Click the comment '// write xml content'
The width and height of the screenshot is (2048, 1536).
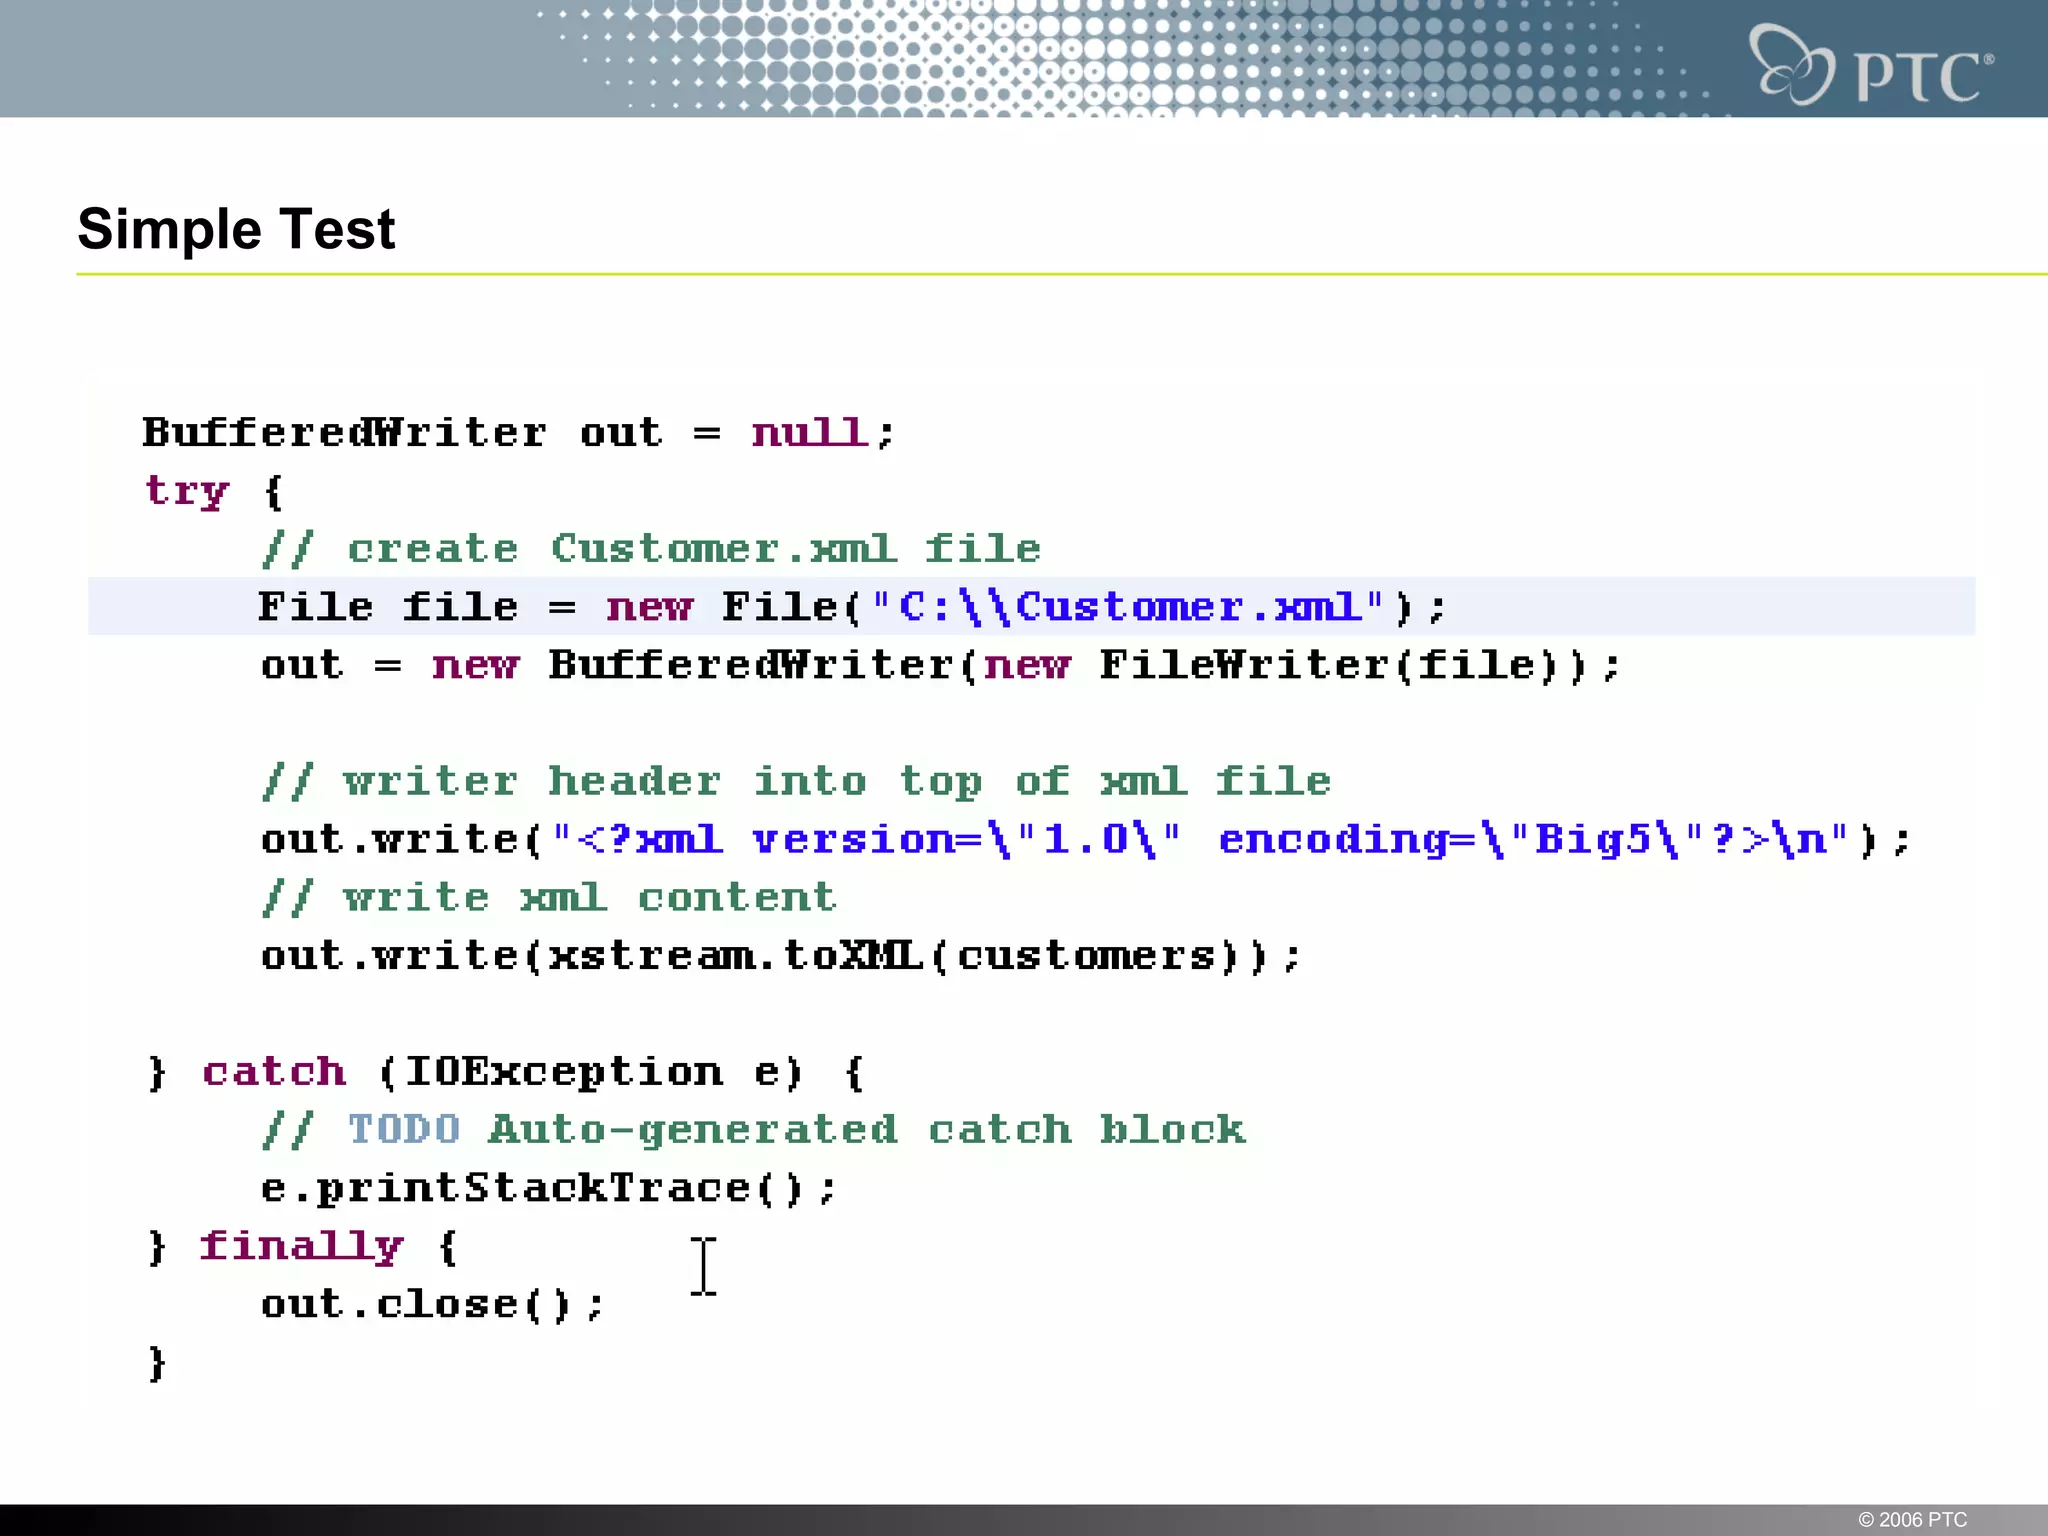click(x=549, y=897)
